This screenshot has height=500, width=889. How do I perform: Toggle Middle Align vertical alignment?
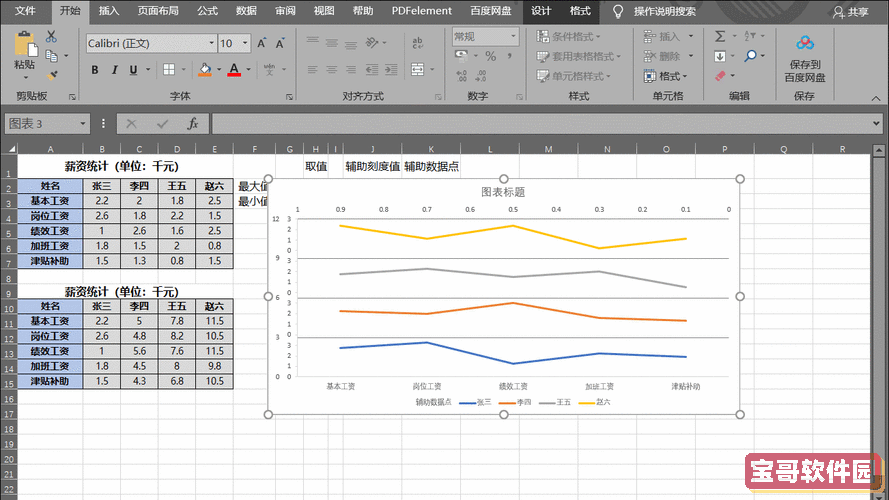(332, 43)
